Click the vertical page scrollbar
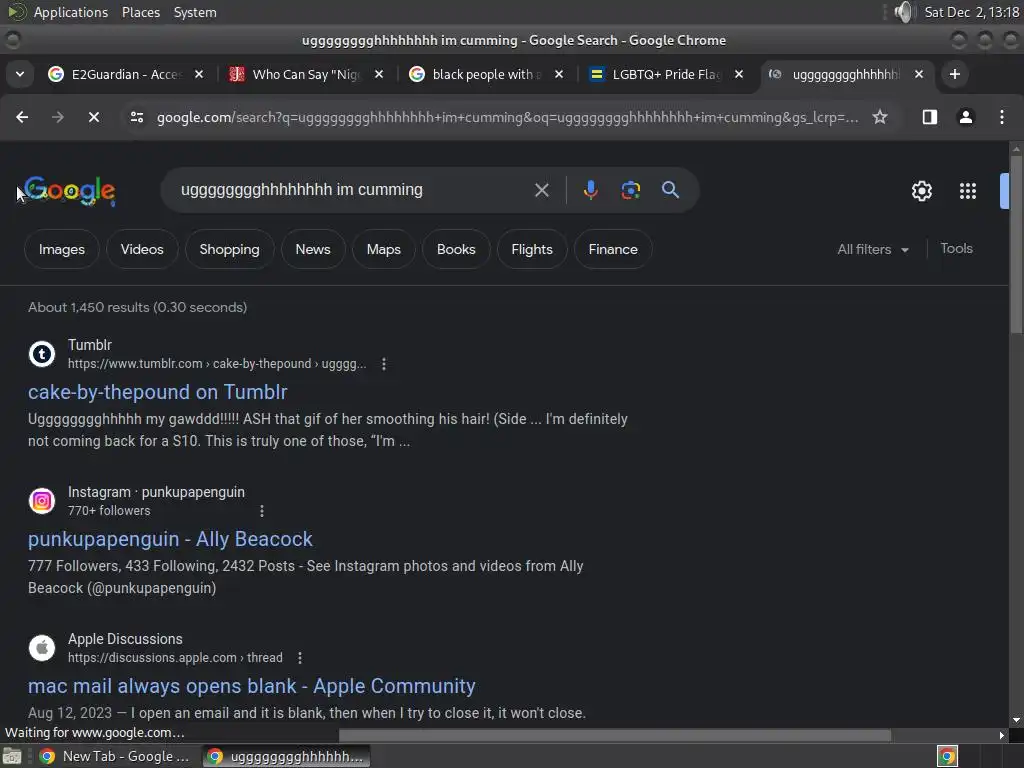 click(x=1016, y=245)
